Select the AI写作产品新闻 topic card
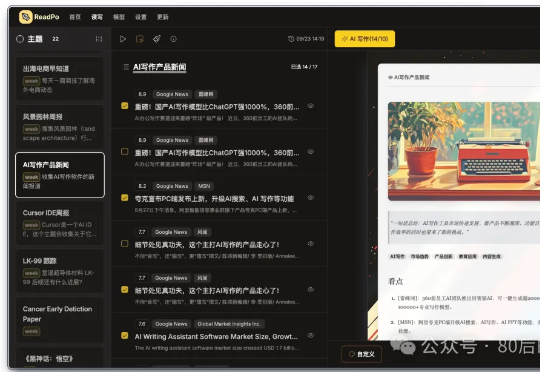 click(60, 175)
